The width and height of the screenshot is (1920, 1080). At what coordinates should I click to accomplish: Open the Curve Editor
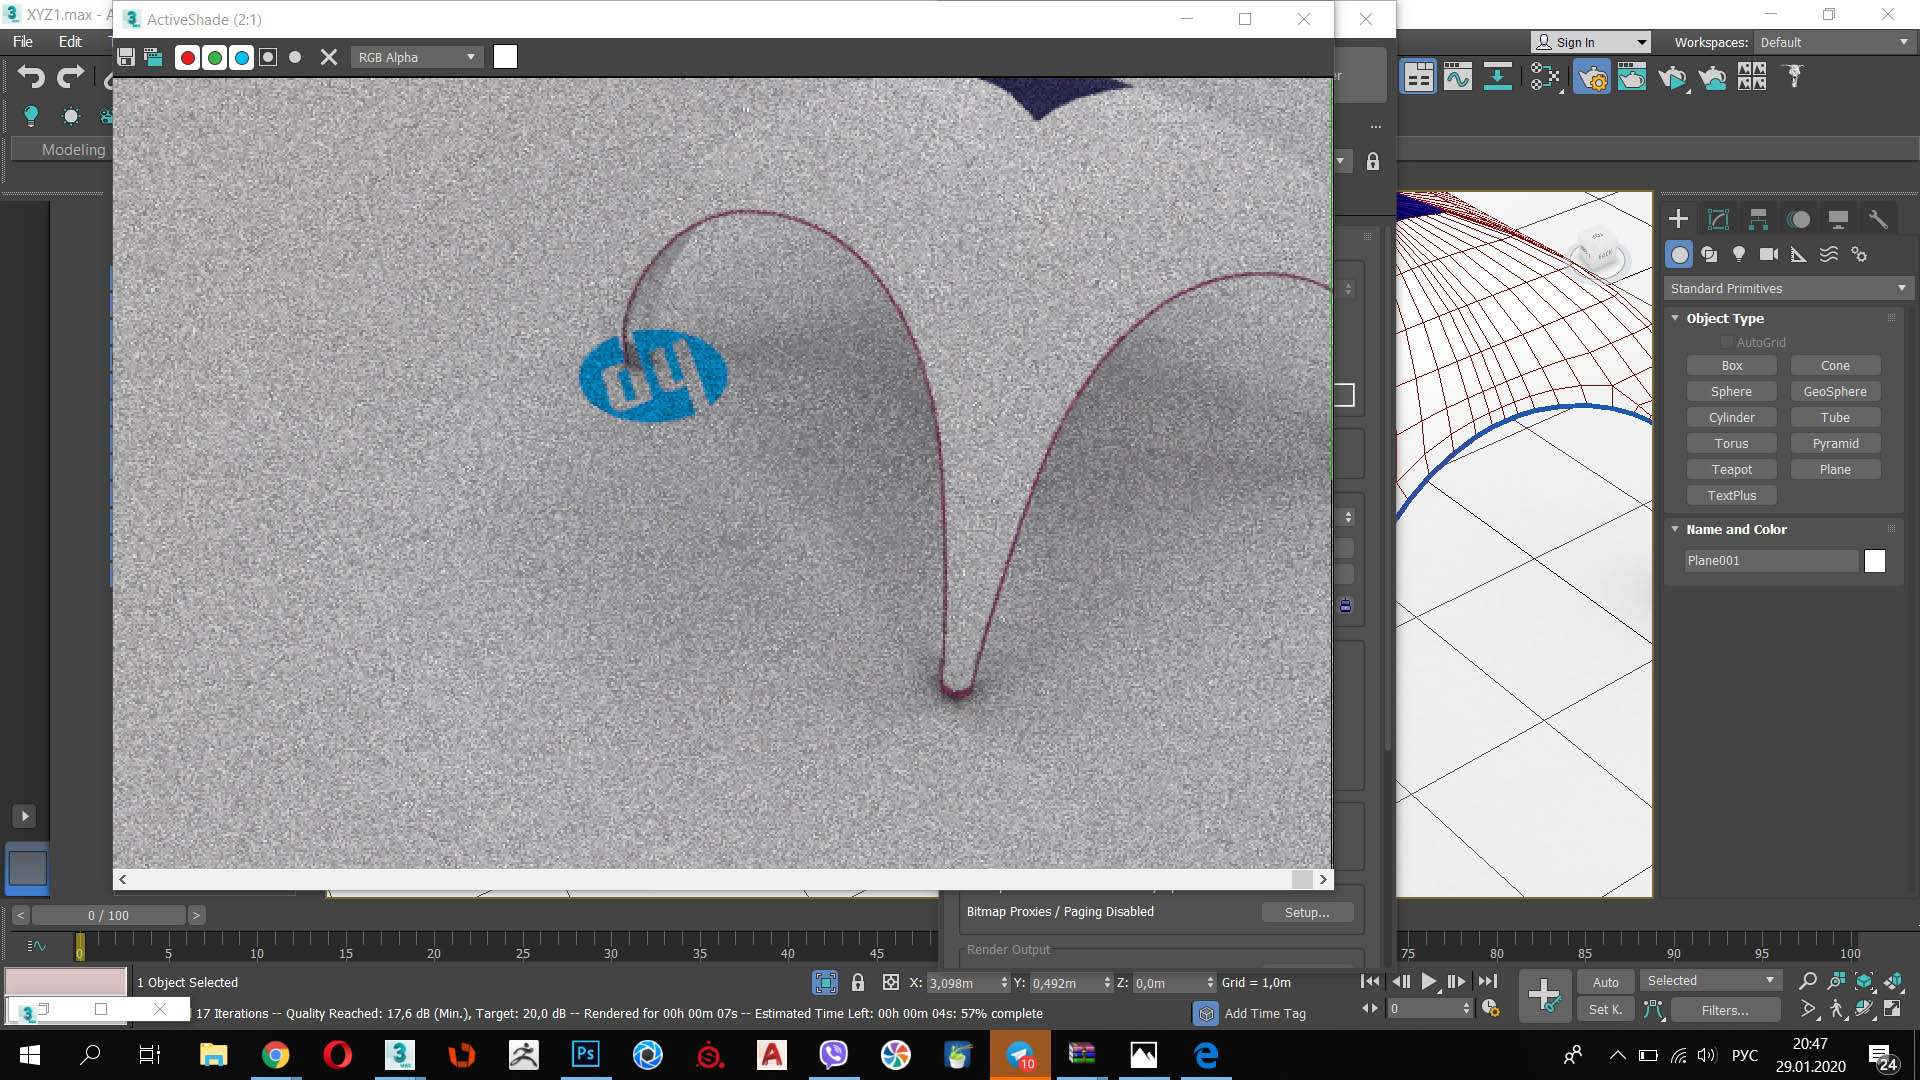click(1458, 77)
